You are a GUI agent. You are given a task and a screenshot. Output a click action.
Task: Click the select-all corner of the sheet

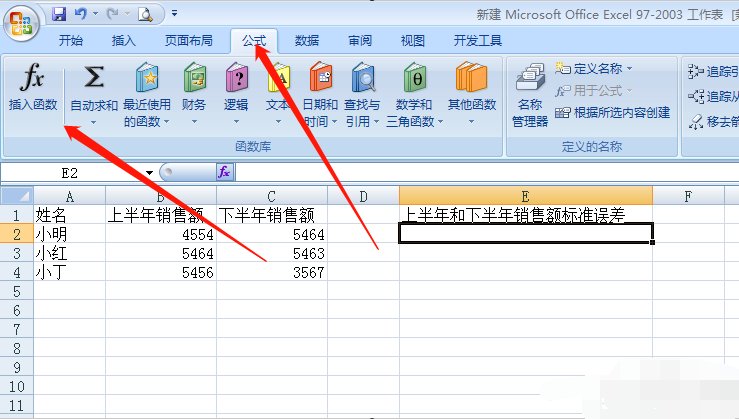click(x=17, y=196)
